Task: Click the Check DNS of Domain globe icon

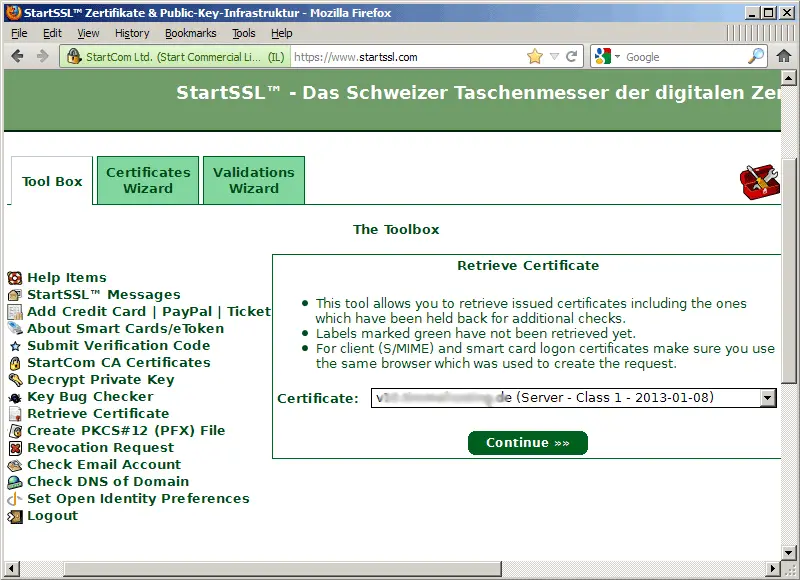Action: (13, 481)
